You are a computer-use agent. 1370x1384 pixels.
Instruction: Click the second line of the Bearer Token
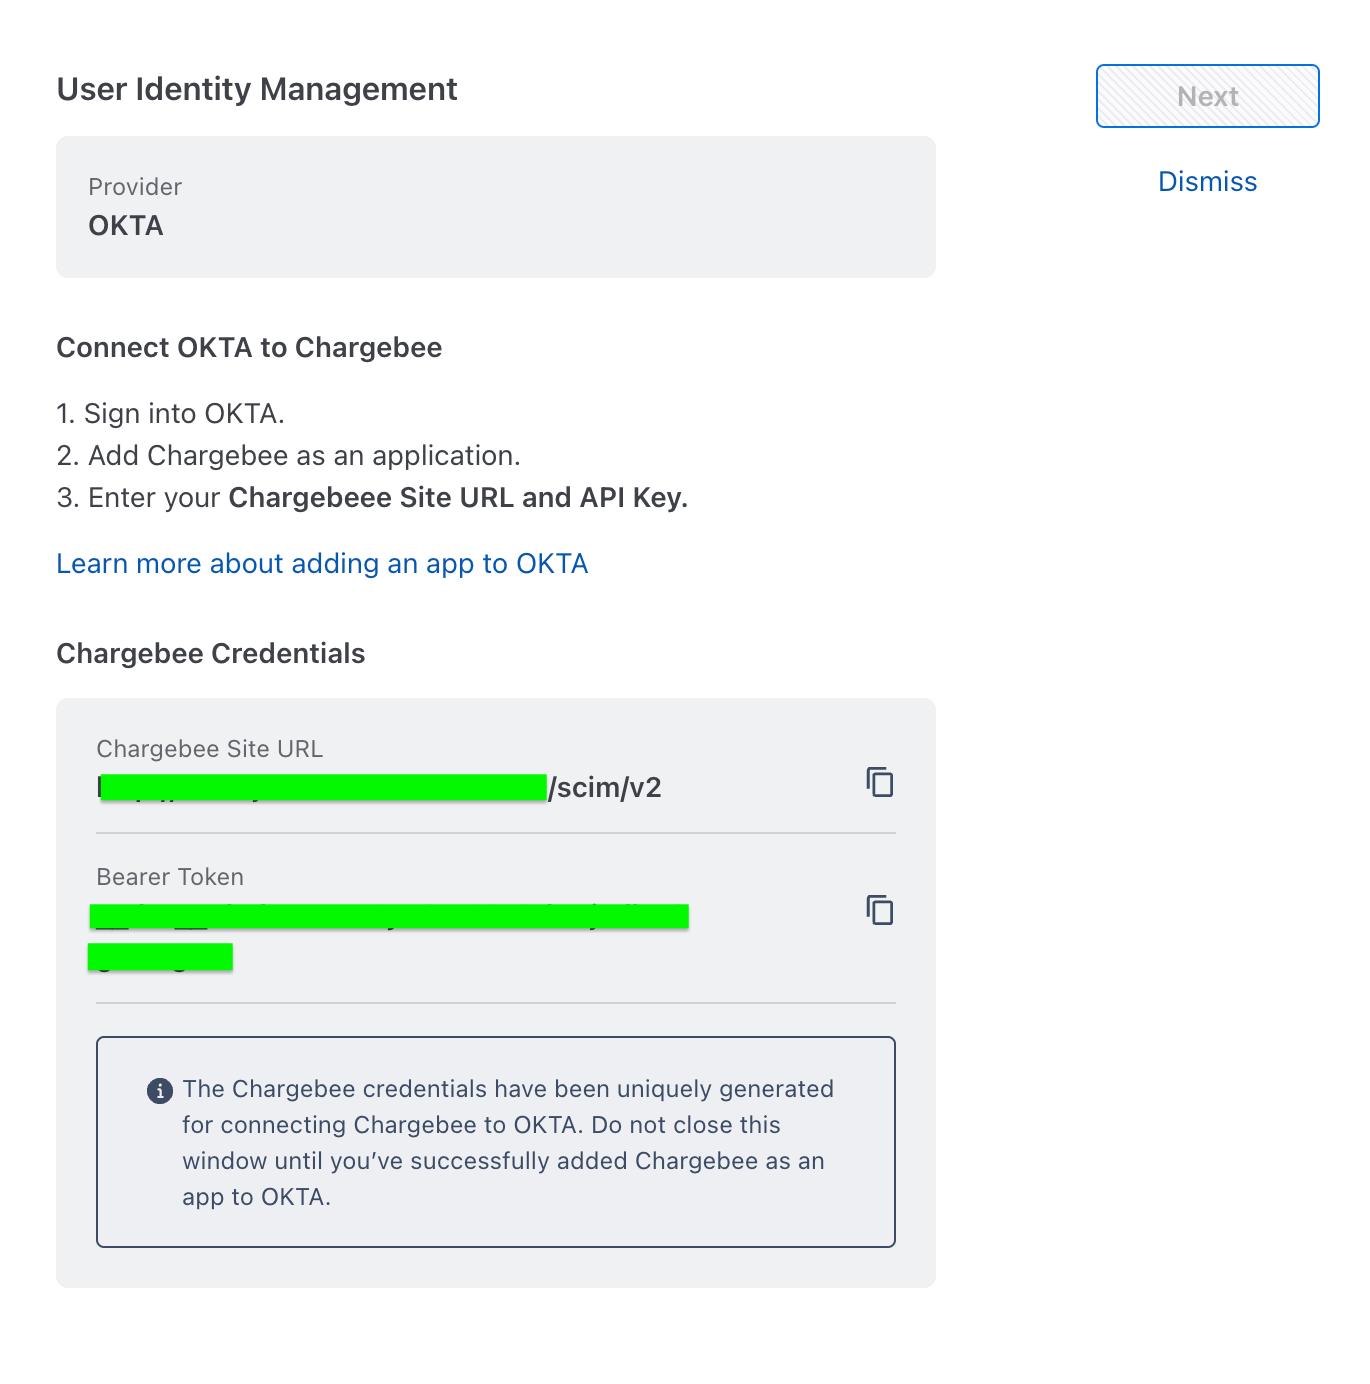[160, 957]
